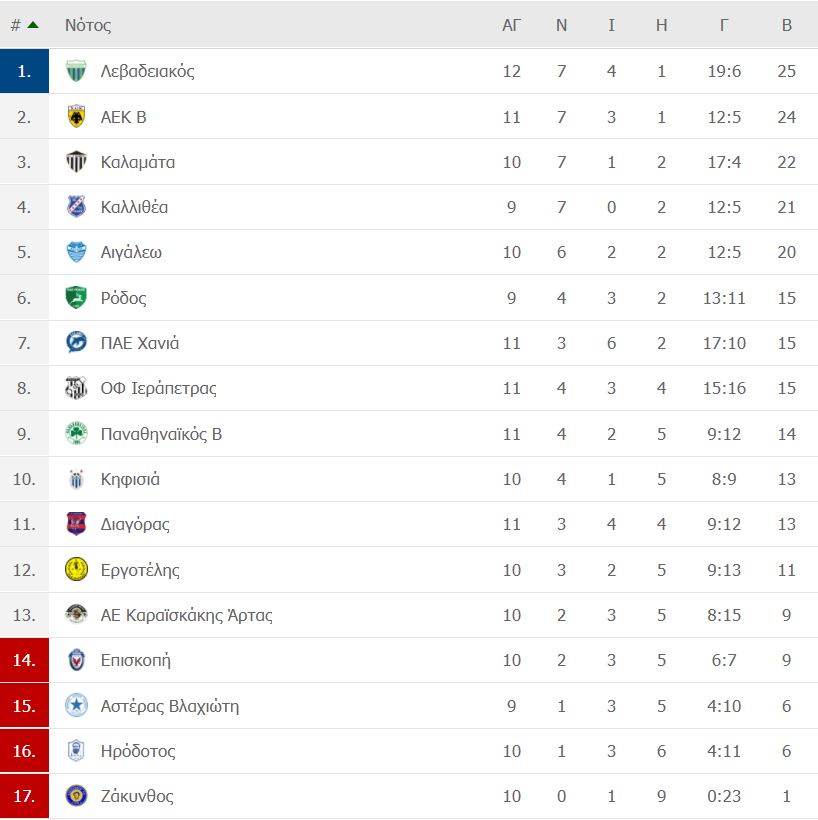Select the Νότος group header
Screen dimensions: 818x820
[88, 25]
